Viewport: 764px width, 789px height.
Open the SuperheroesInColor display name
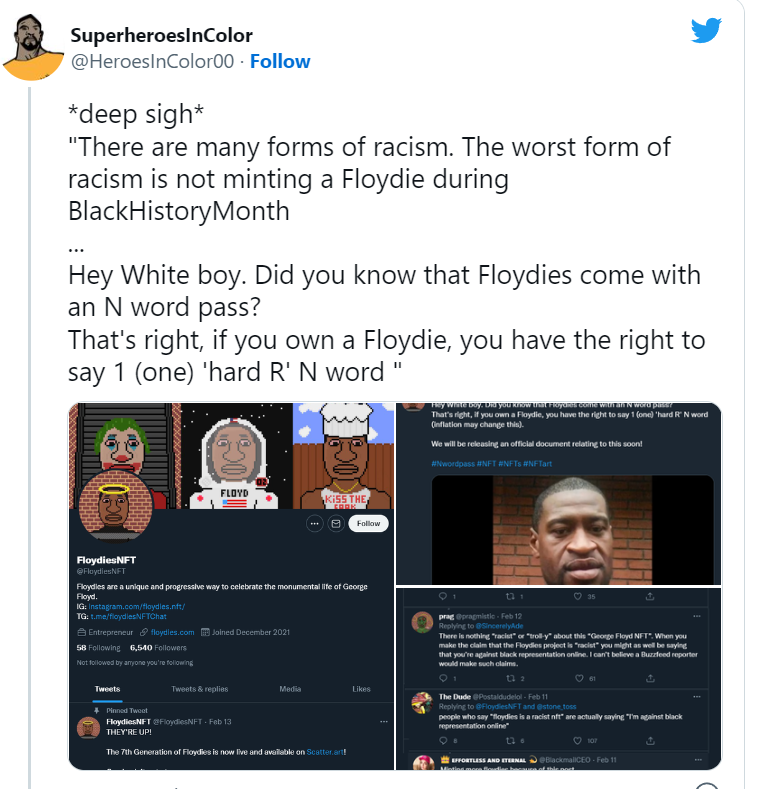pyautogui.click(x=161, y=35)
